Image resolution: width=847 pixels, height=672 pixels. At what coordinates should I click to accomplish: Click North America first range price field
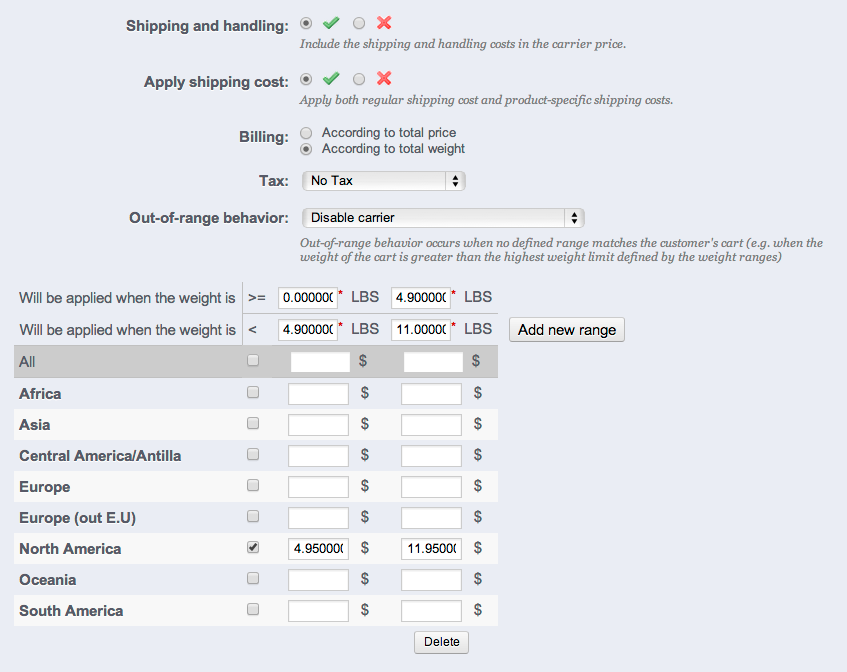[x=318, y=548]
